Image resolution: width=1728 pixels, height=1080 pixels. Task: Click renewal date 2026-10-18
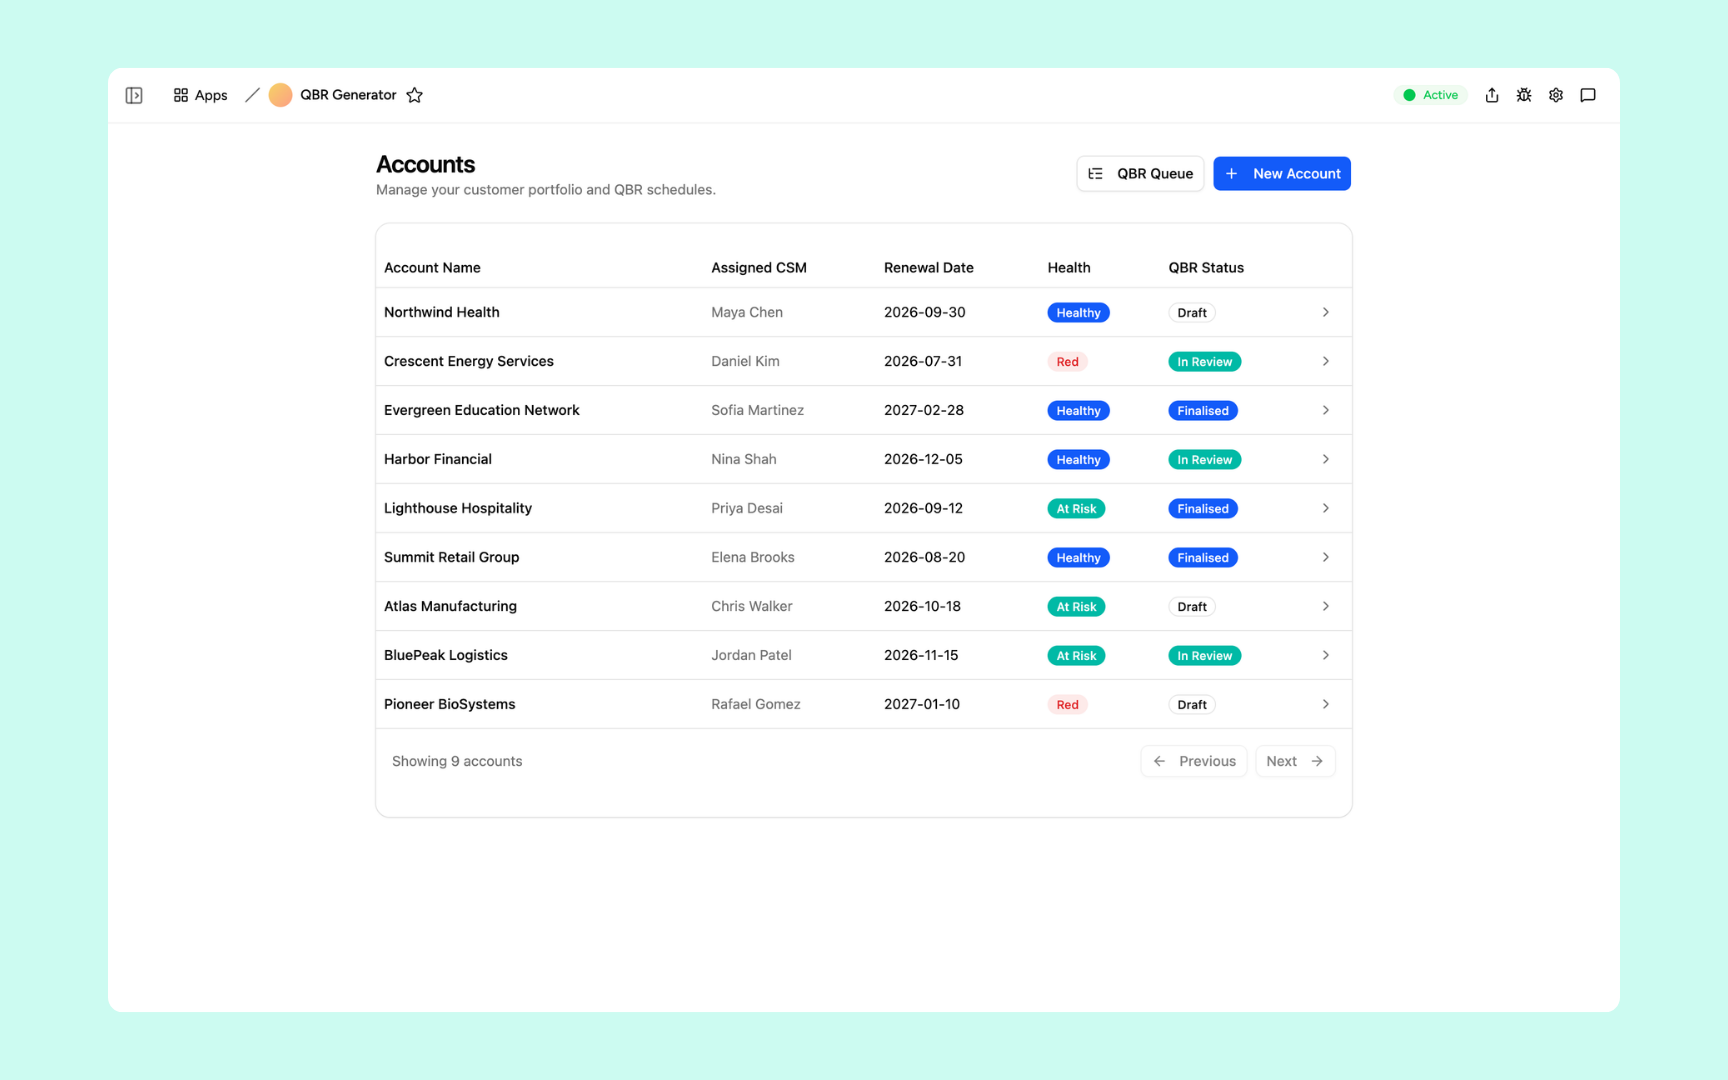point(922,606)
